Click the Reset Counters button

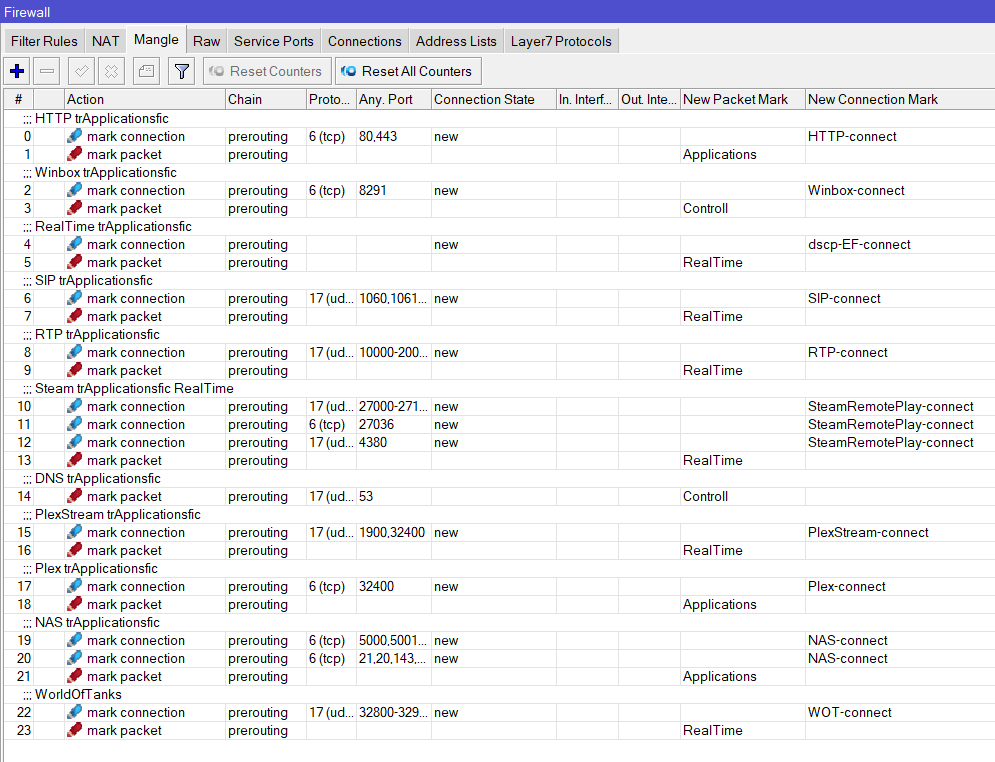(266, 71)
